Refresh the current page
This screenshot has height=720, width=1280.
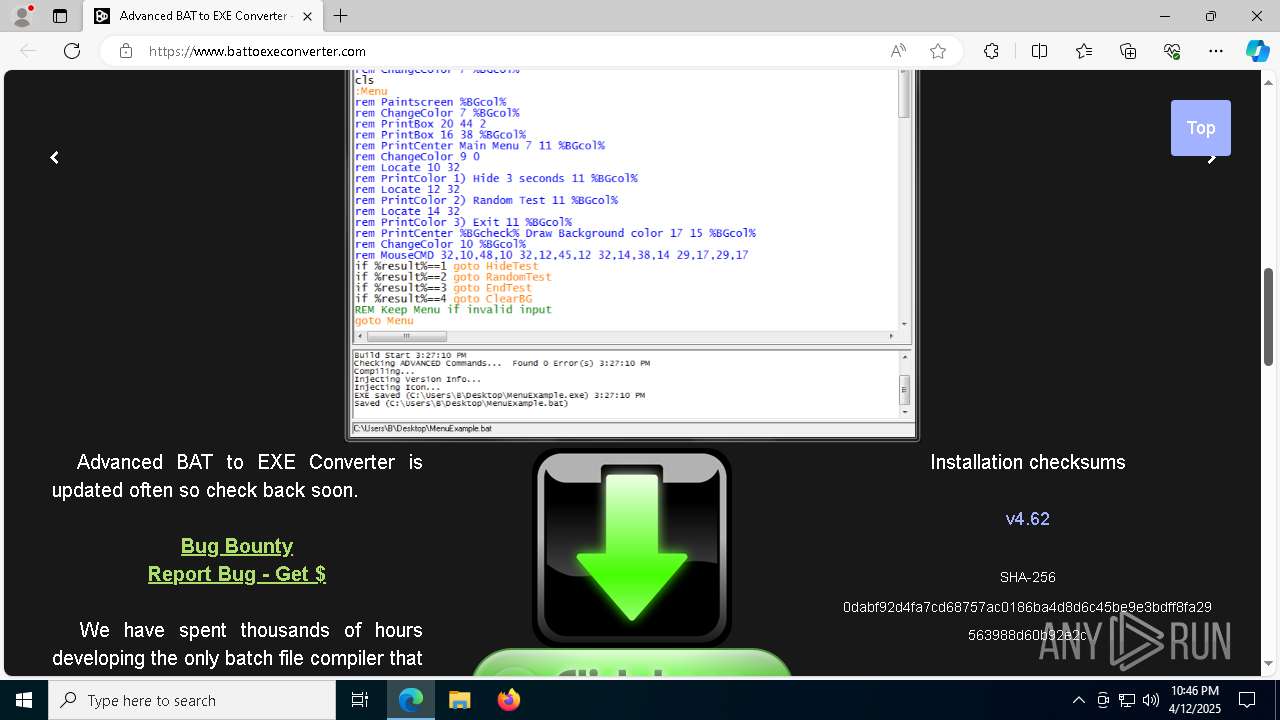pos(72,51)
